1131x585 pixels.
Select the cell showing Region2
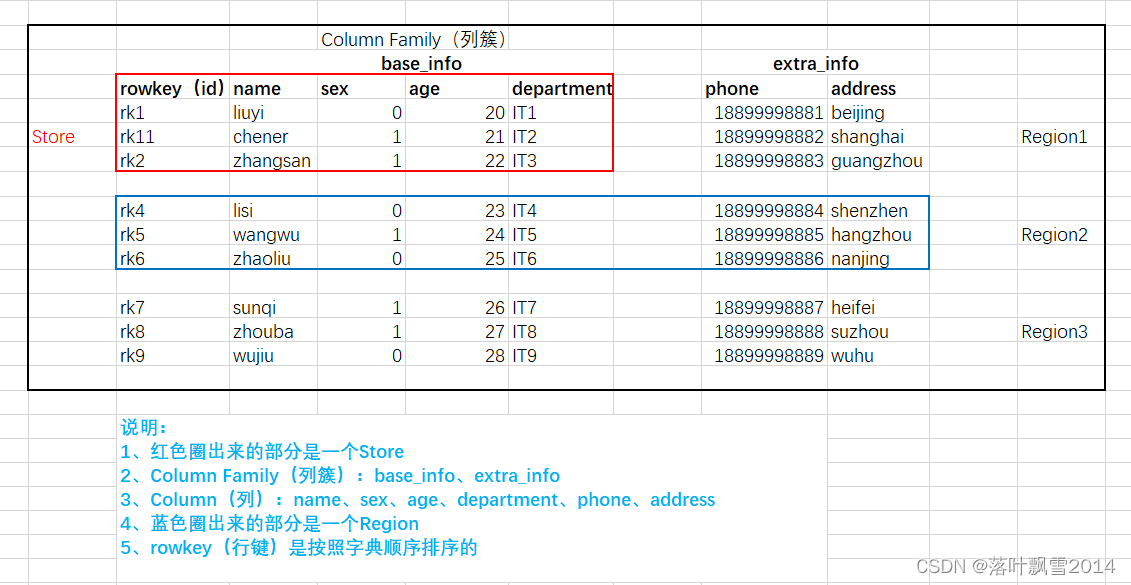click(1054, 234)
